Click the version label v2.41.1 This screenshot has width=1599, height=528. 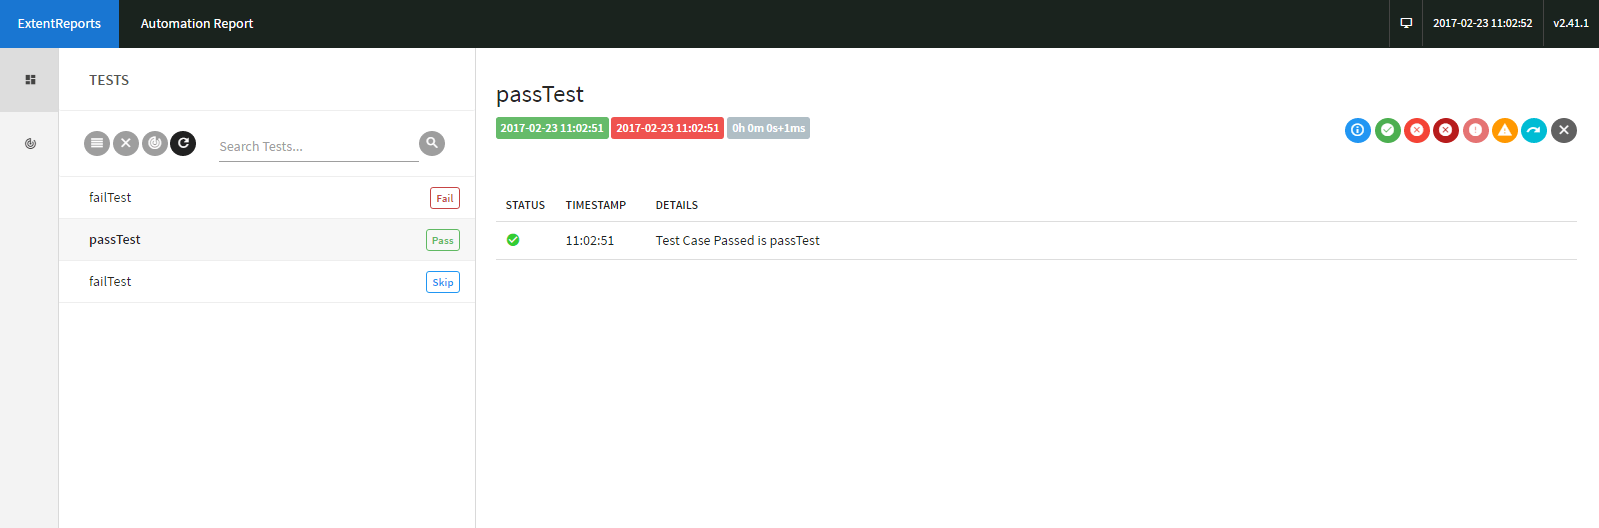[1571, 23]
